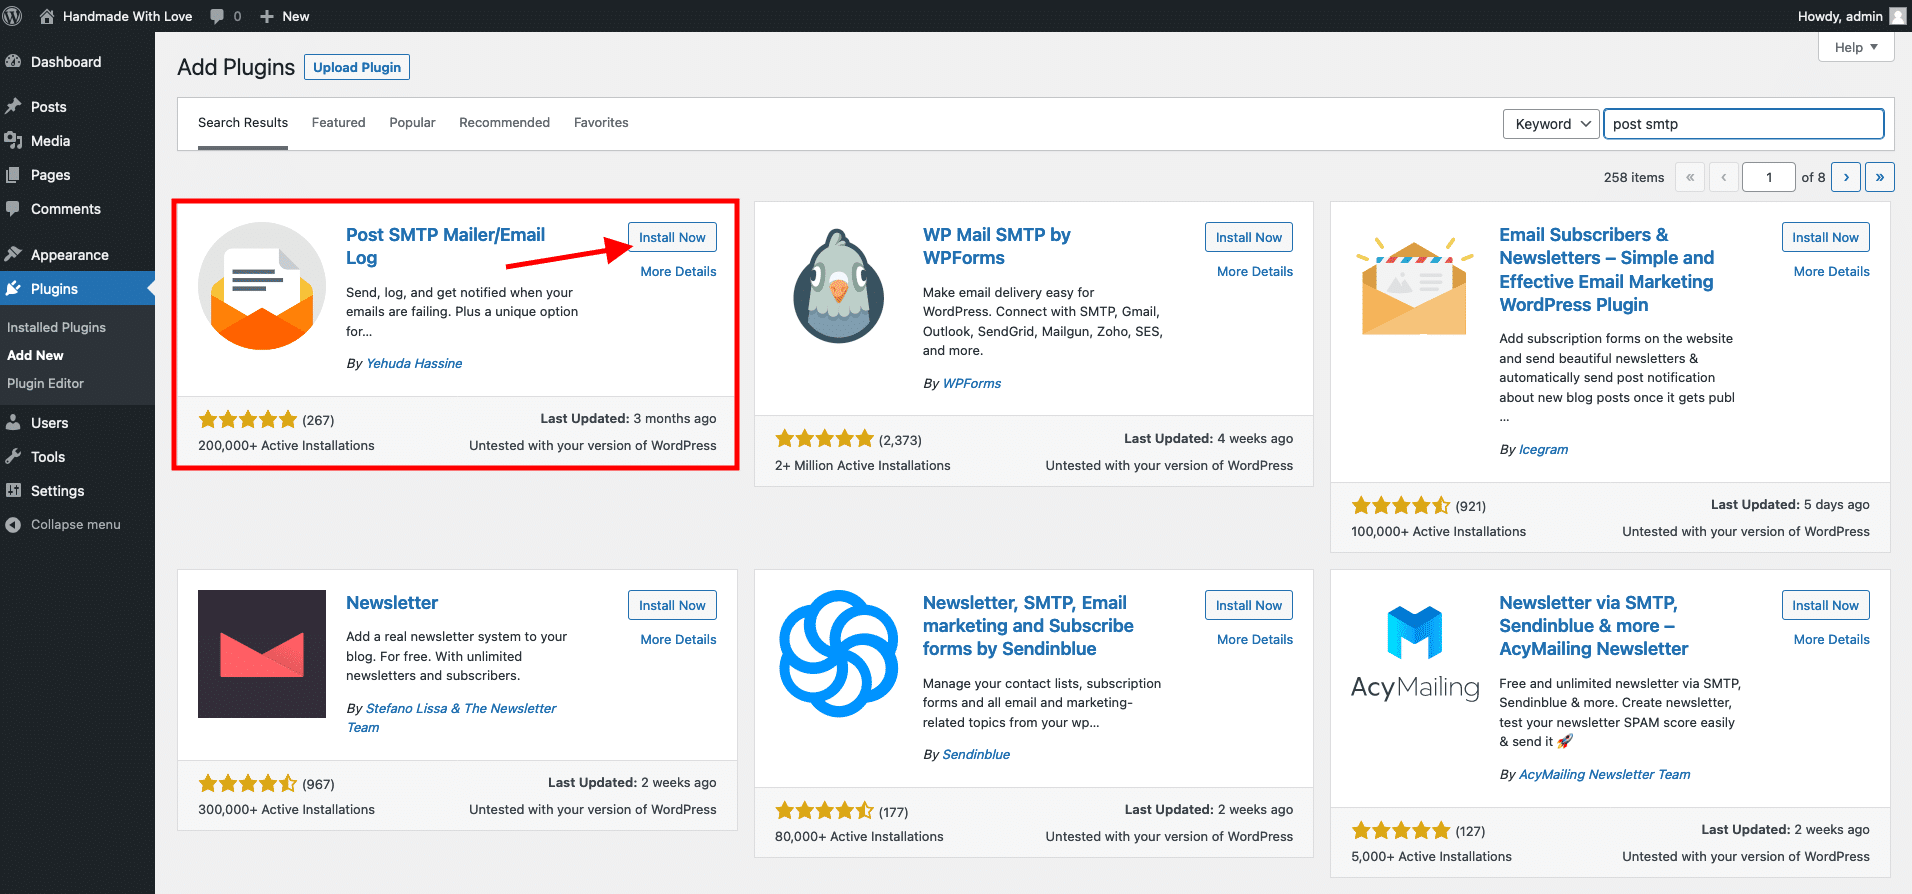Open the Handmade With Love site home icon
Image resolution: width=1912 pixels, height=894 pixels.
[x=47, y=16]
